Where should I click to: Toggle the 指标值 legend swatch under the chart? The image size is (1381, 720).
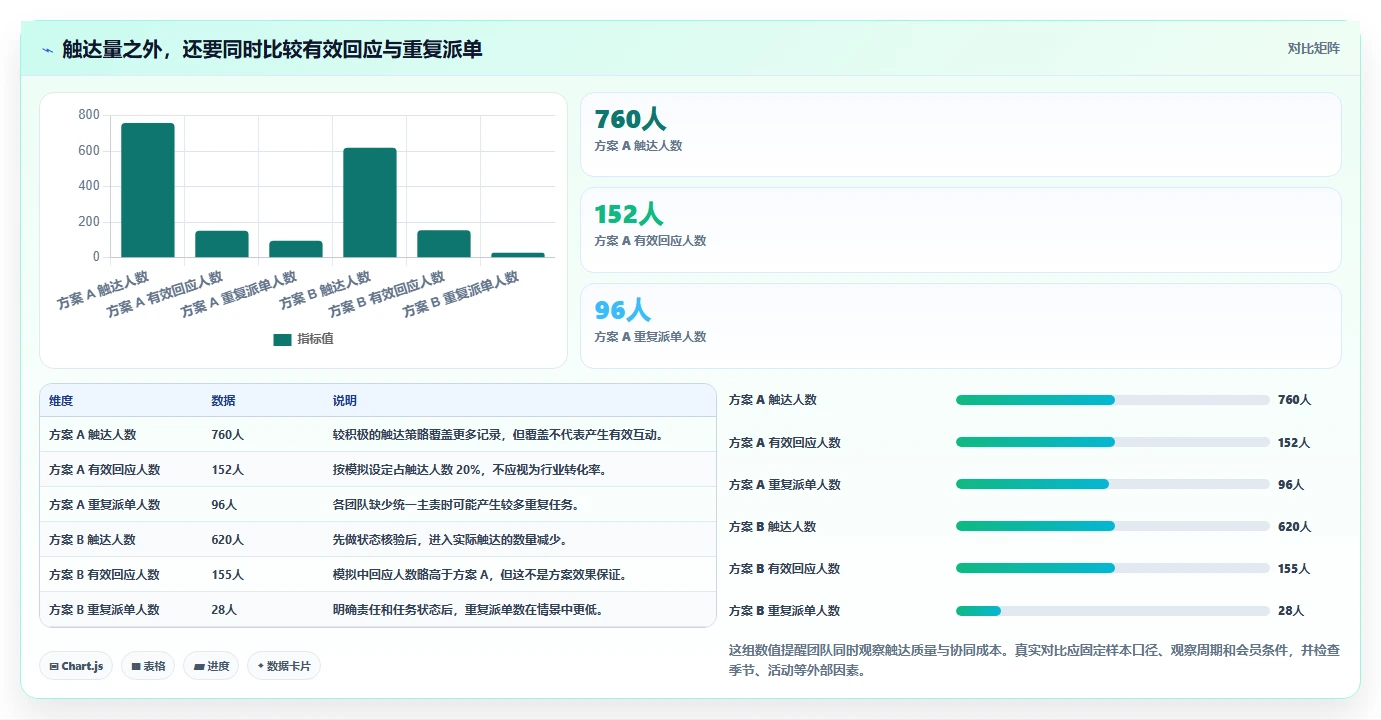pos(282,340)
